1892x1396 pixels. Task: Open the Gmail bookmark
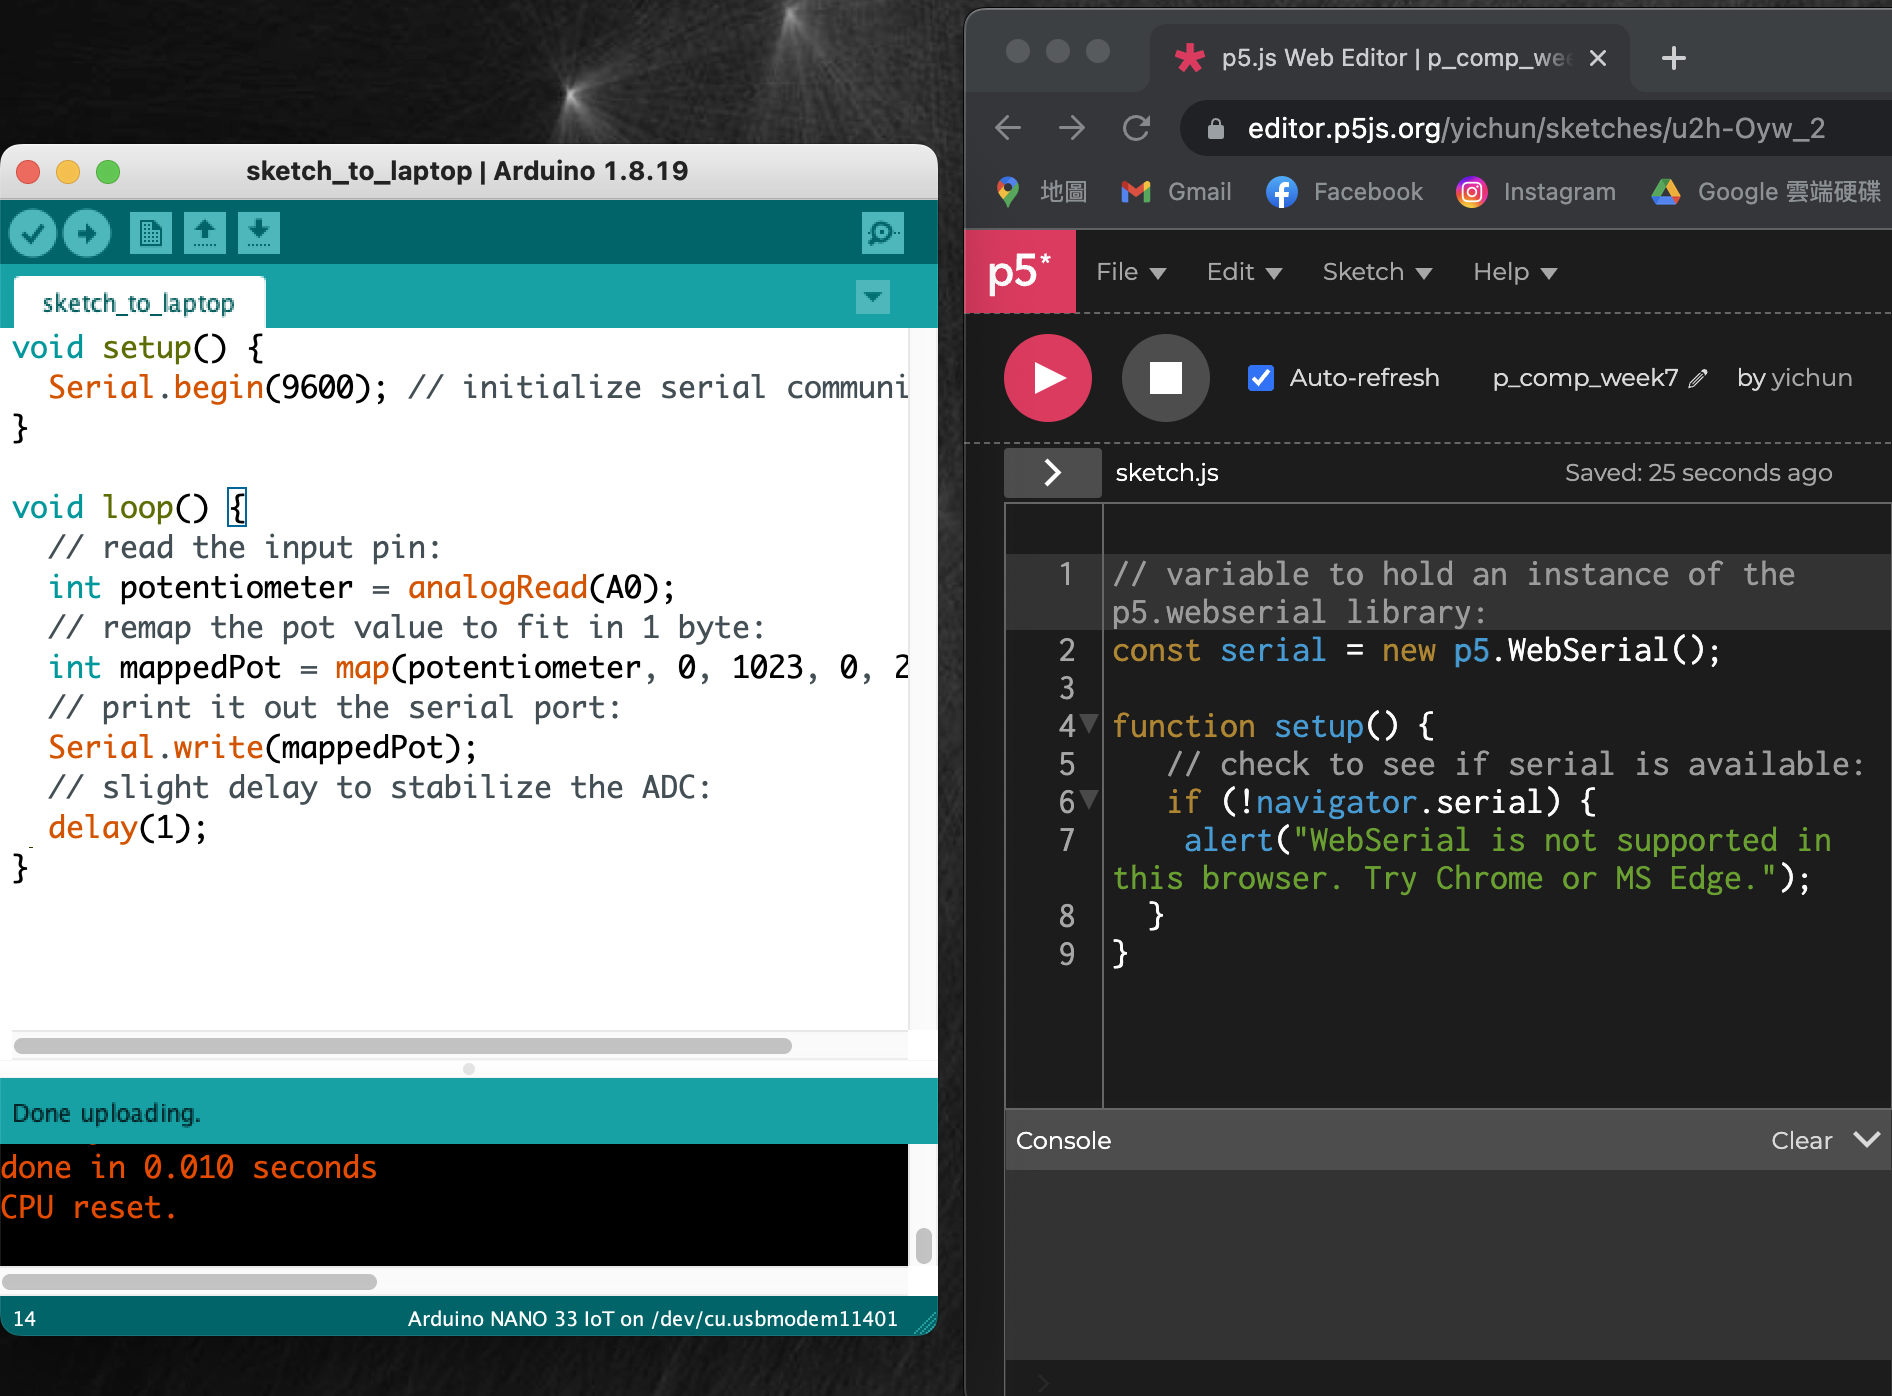1176,192
